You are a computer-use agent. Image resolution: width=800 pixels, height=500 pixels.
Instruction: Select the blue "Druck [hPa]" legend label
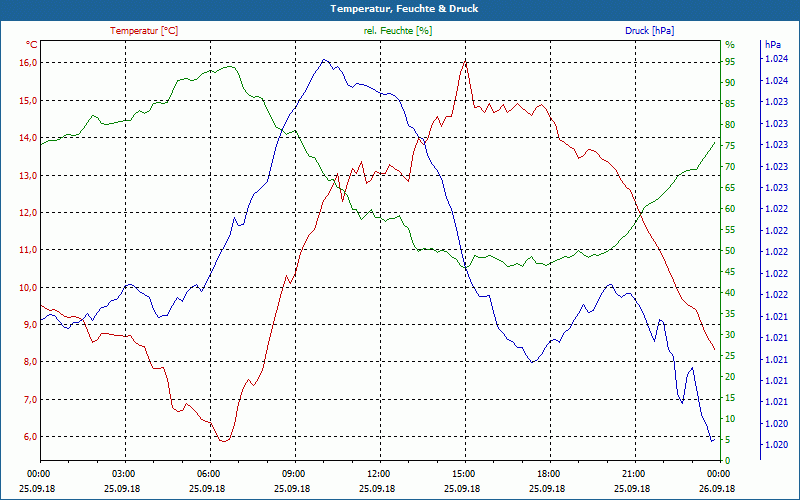tap(649, 31)
